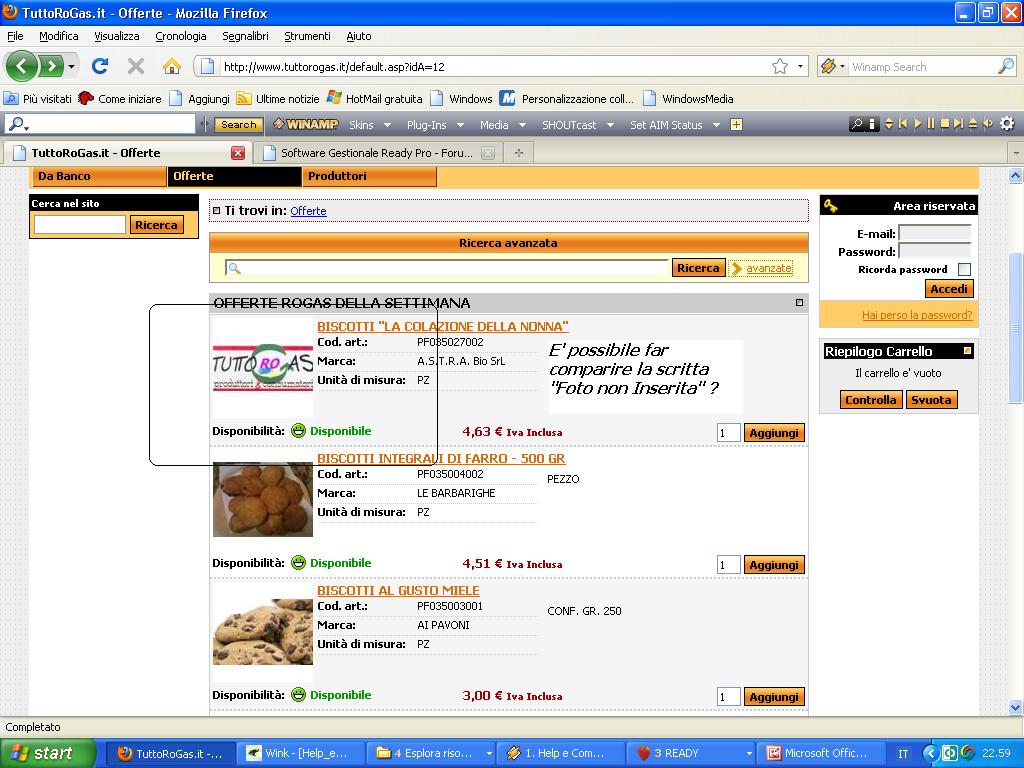The height and width of the screenshot is (768, 1024).
Task: Click the Accedi login button
Action: point(949,289)
